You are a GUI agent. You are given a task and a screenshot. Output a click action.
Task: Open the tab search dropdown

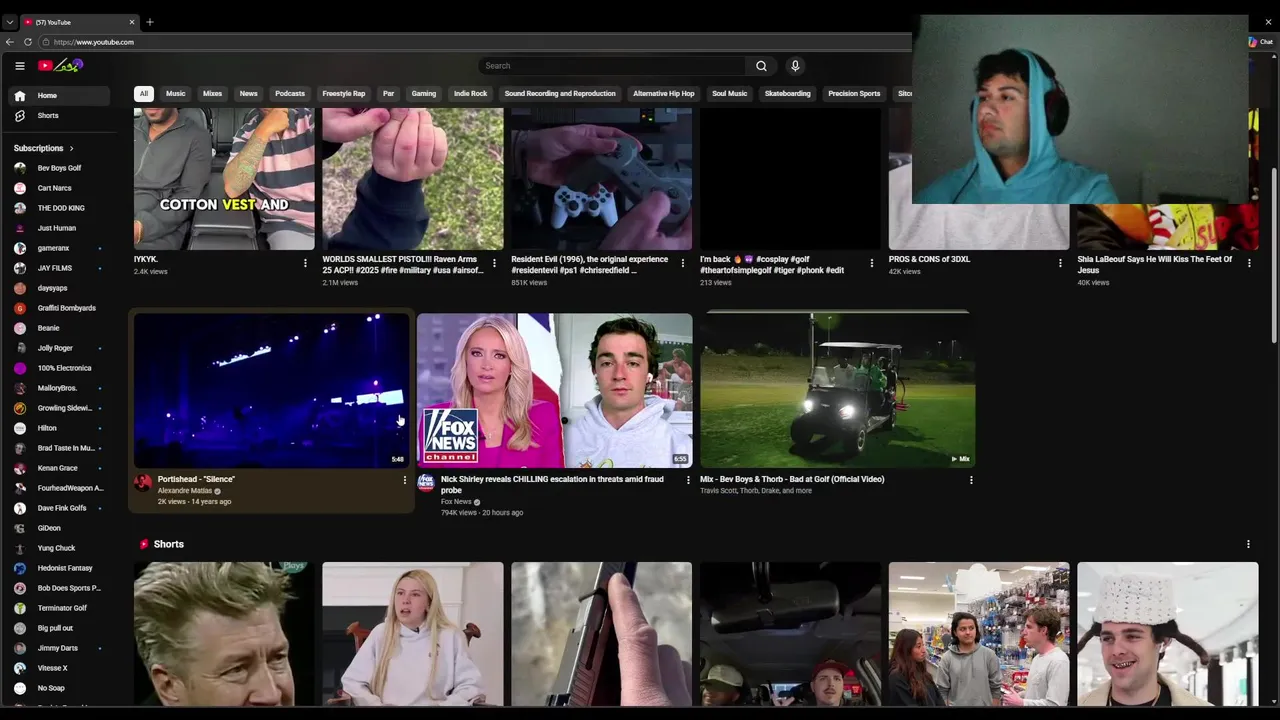click(x=10, y=22)
